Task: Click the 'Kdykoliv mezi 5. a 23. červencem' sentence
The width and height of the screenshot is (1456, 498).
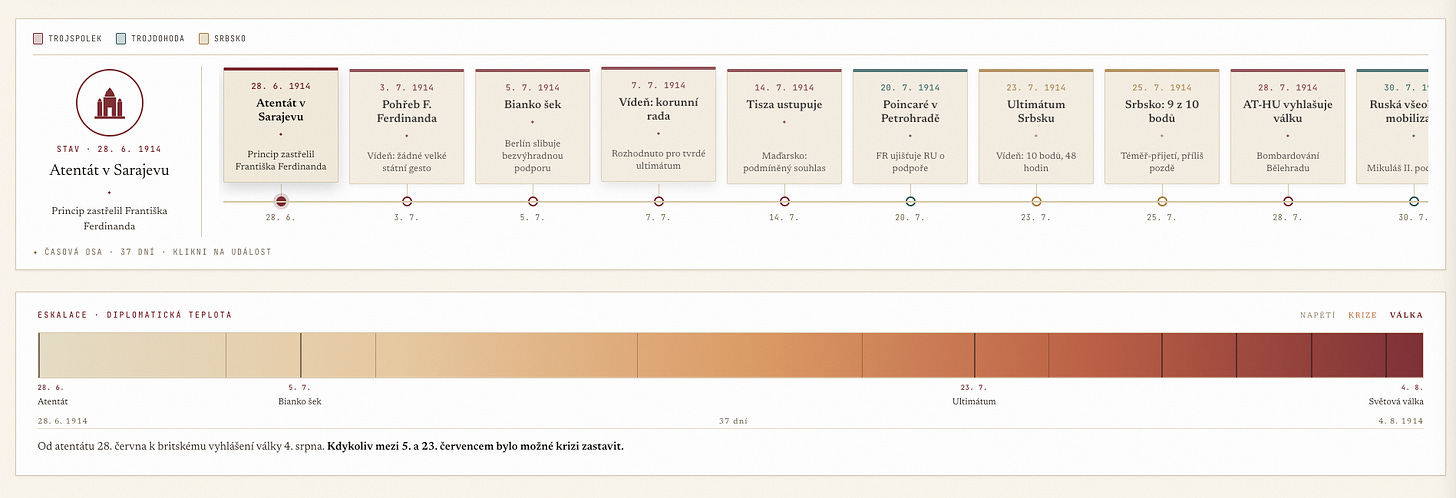Action: click(475, 446)
